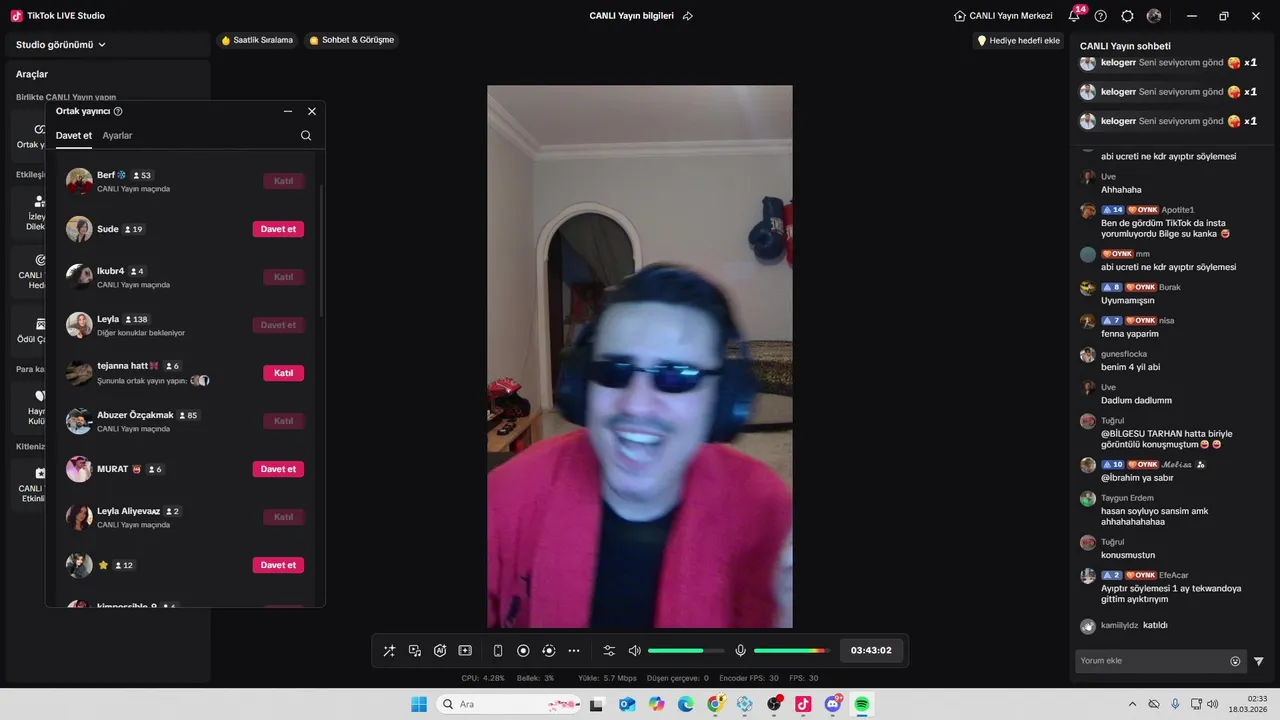Select Leyla Aliyevaaz row name

[128, 511]
